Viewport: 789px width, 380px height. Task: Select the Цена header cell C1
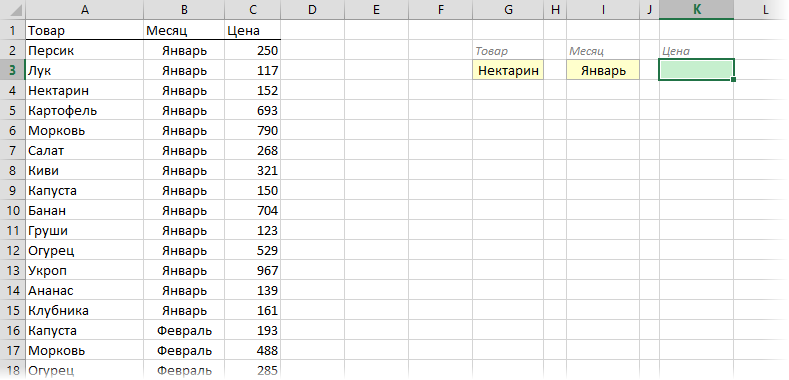click(253, 30)
